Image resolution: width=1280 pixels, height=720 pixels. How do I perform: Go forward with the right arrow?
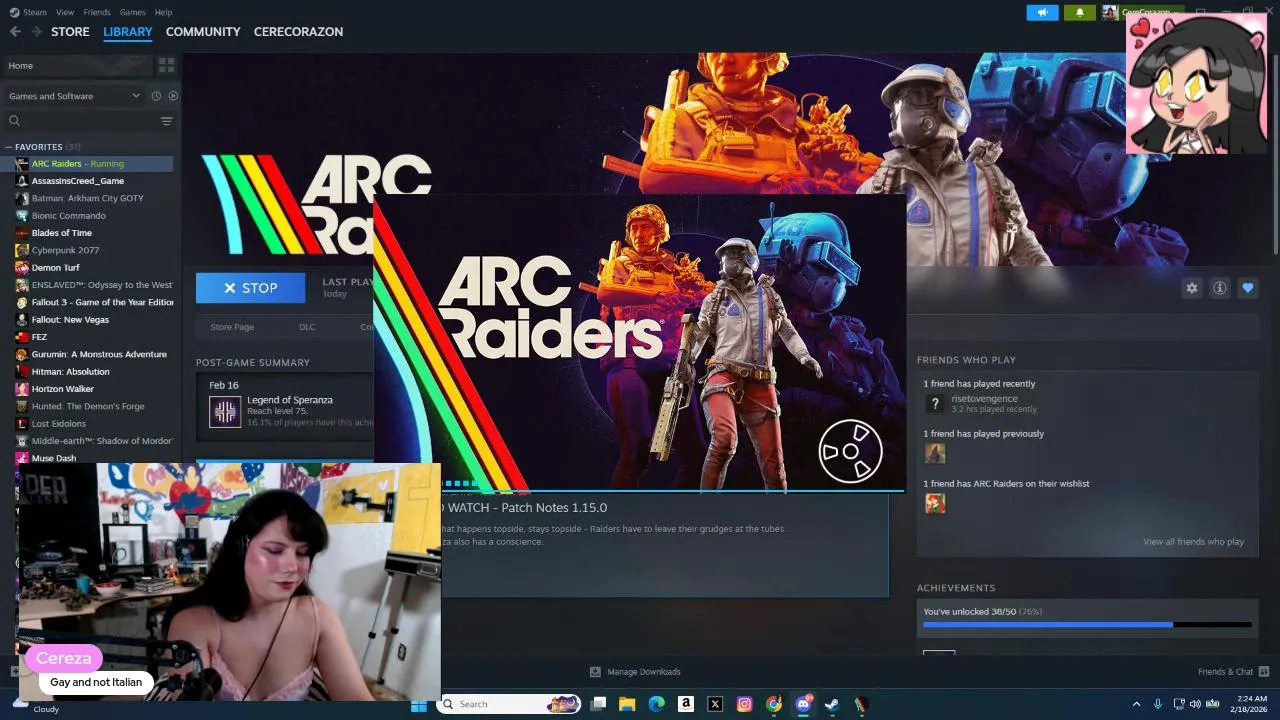36,32
